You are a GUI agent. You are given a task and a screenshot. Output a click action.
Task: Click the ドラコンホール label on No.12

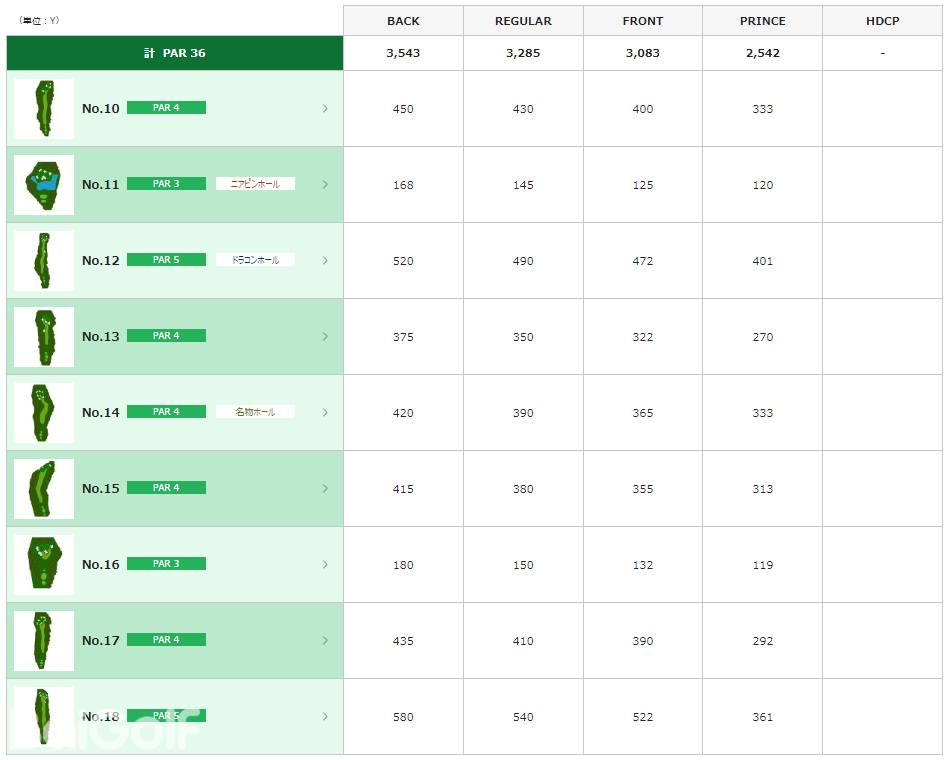(255, 260)
